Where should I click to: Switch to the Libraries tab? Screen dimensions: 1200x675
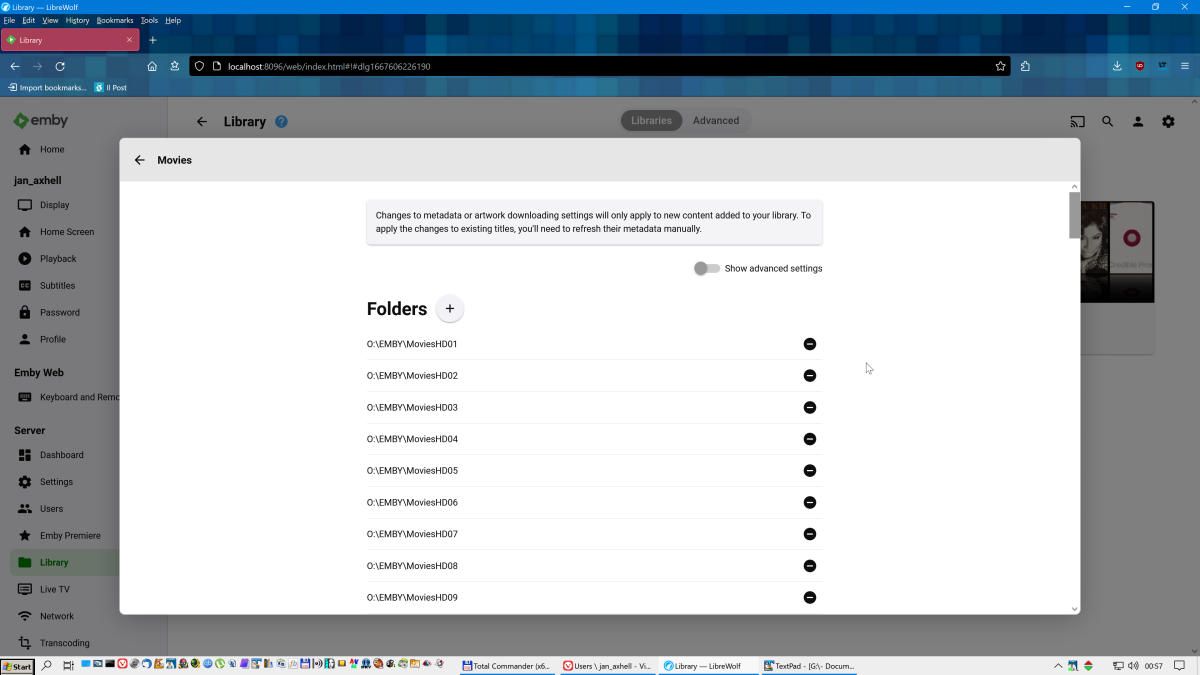click(651, 121)
